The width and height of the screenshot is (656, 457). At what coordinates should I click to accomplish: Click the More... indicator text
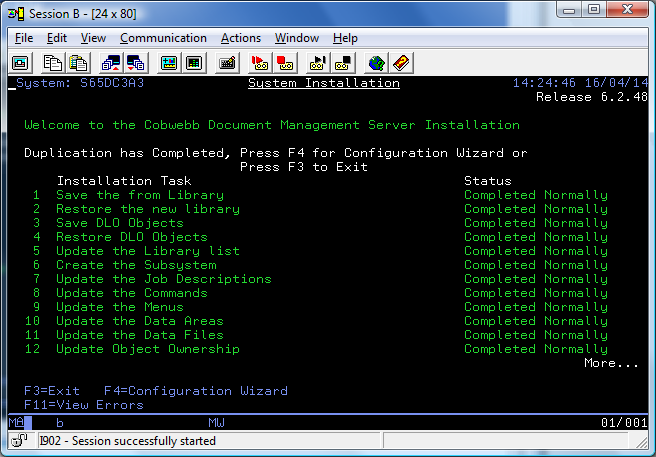611,363
